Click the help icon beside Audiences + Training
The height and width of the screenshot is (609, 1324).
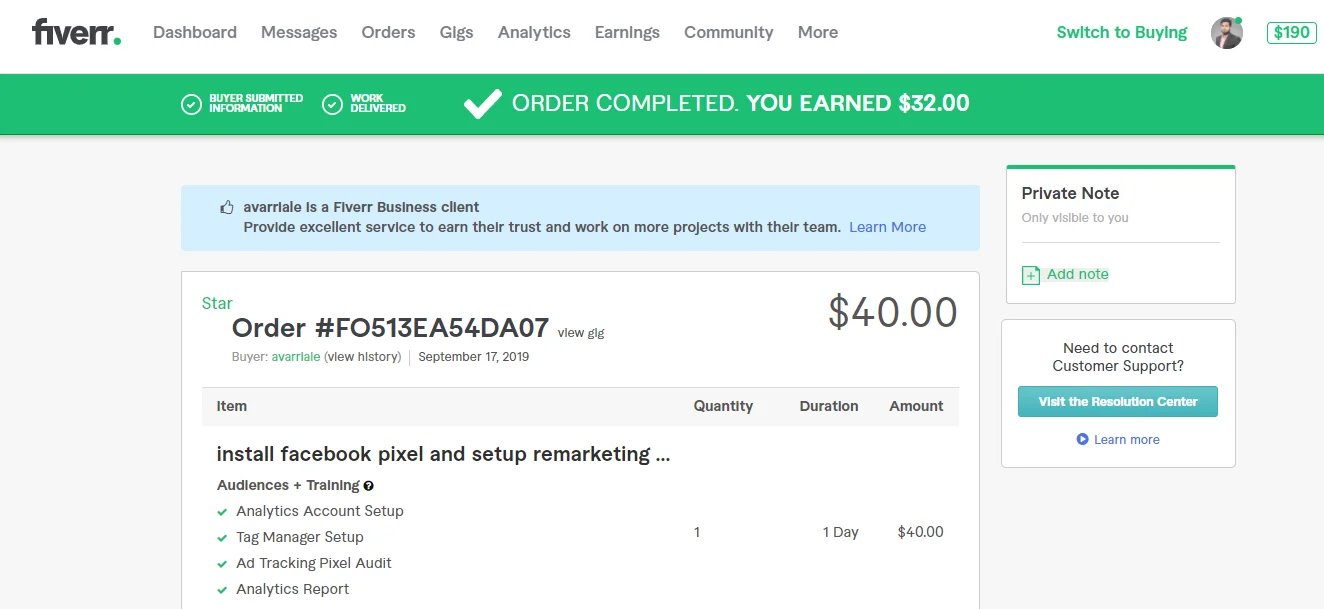click(x=369, y=486)
